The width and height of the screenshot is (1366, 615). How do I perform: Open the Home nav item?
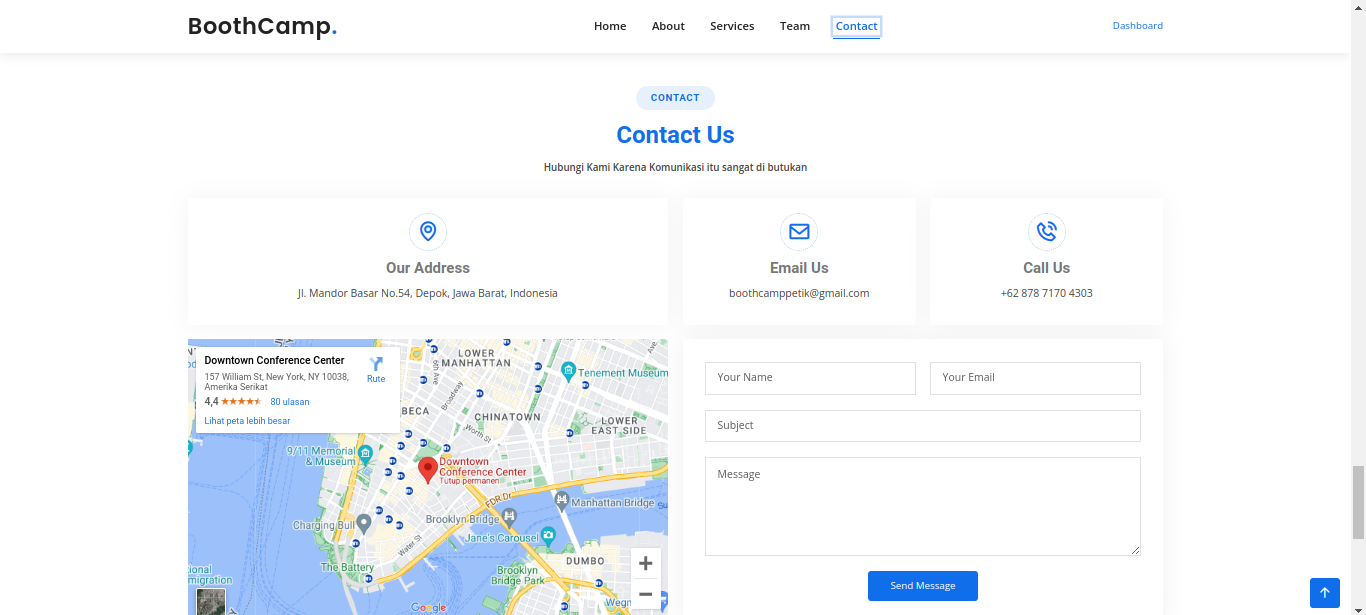coord(610,26)
